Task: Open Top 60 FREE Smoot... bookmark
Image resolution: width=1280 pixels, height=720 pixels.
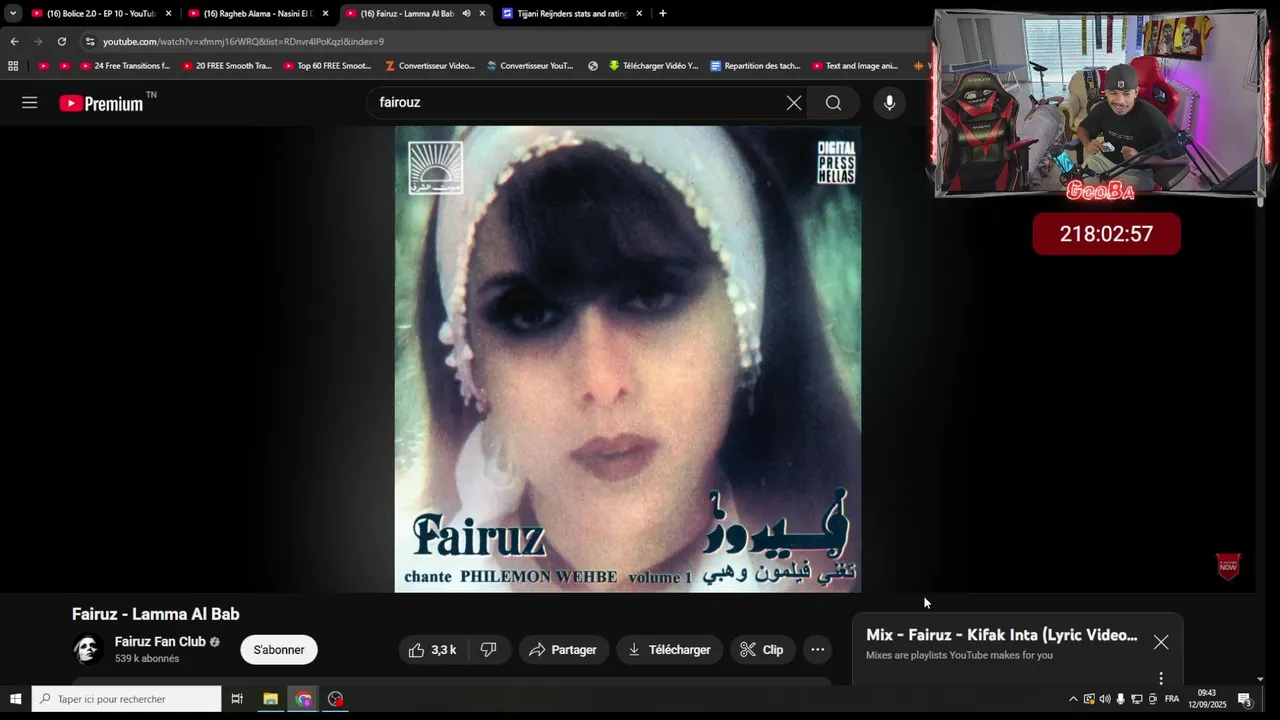Action: (327, 66)
